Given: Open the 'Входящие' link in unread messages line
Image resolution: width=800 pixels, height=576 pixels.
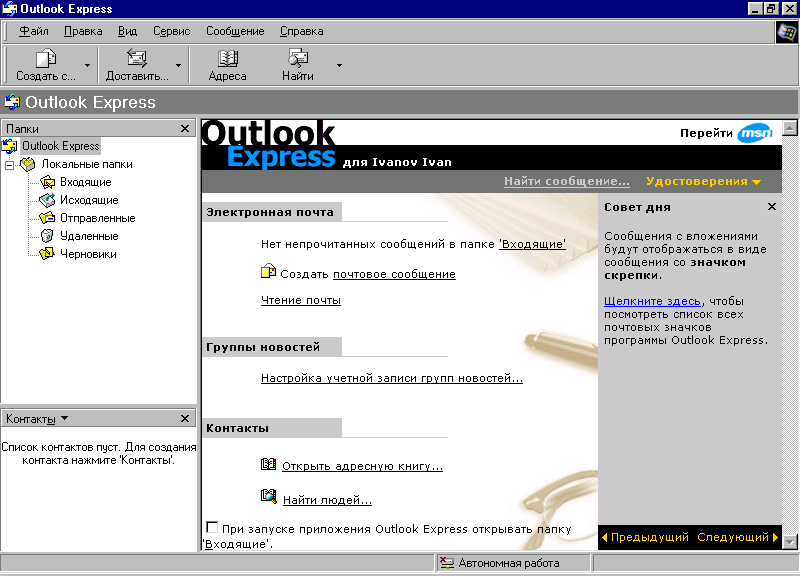Looking at the screenshot, I should [532, 244].
